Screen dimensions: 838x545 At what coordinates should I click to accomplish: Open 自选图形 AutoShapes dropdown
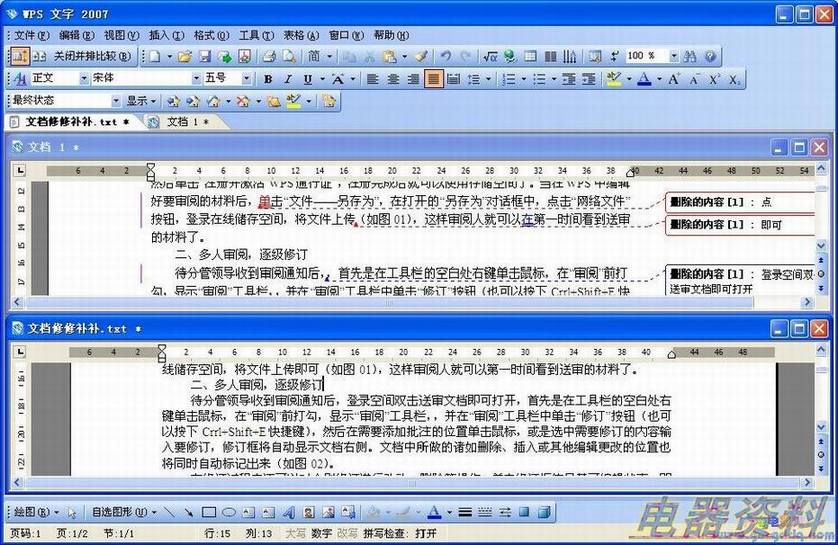click(x=124, y=512)
